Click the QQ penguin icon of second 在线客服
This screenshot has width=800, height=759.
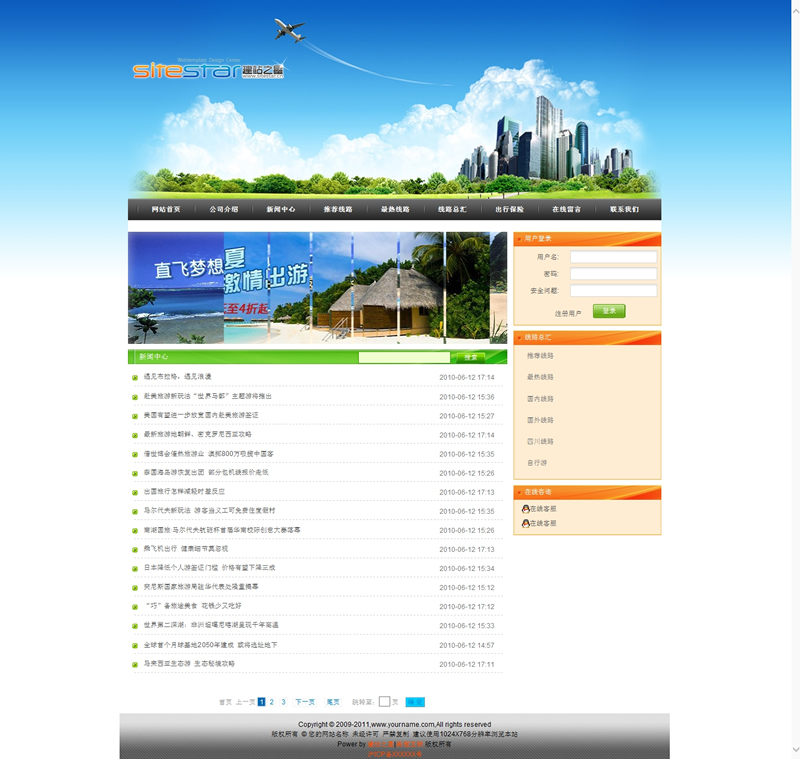click(x=526, y=523)
